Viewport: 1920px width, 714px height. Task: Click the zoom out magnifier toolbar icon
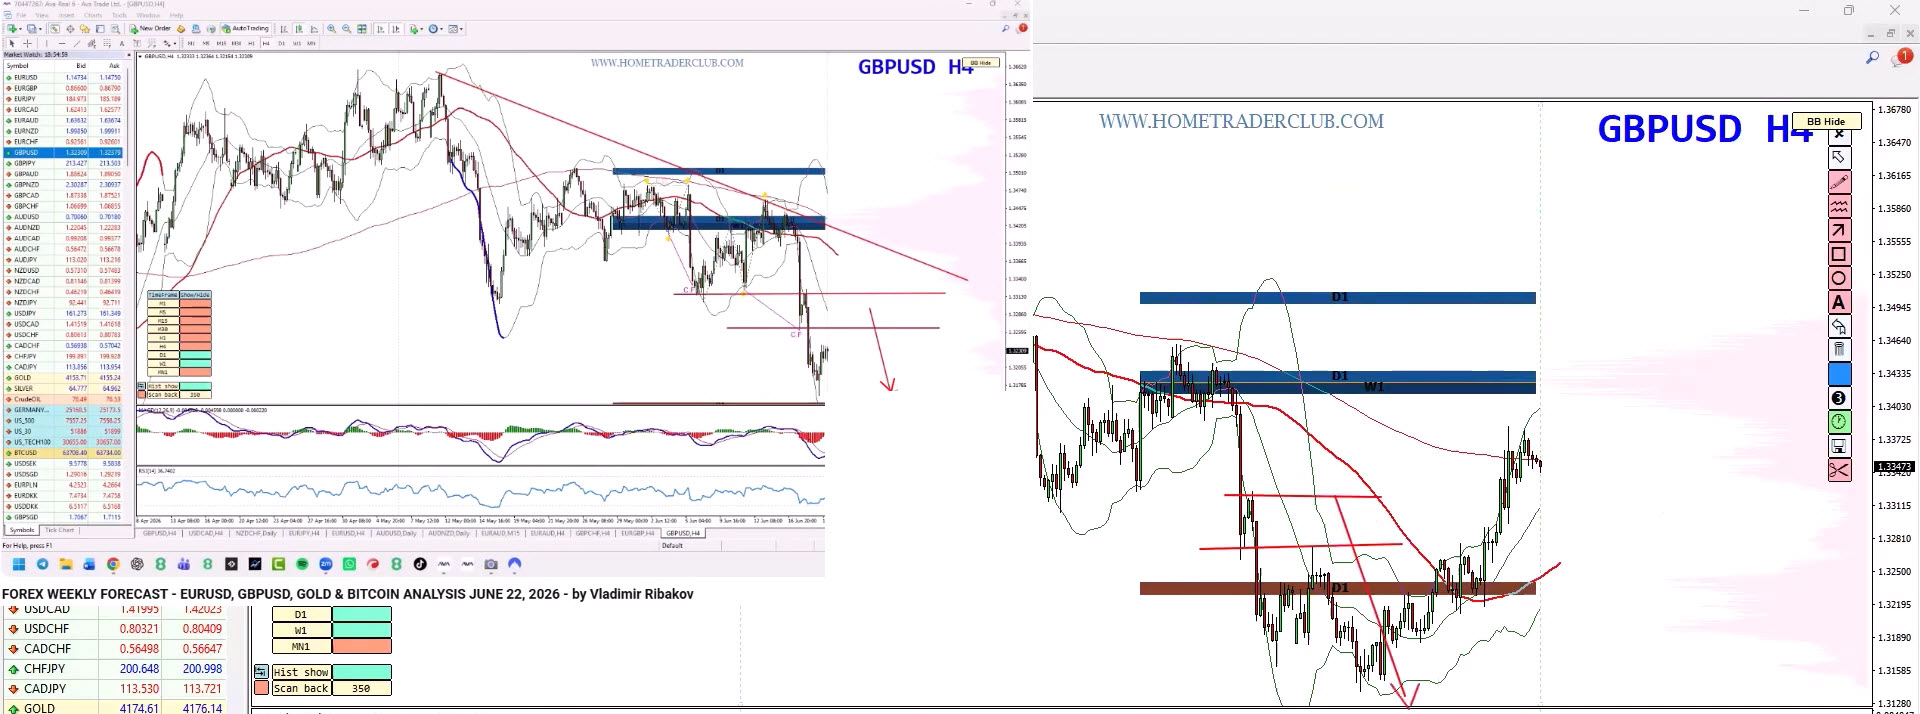(x=346, y=29)
